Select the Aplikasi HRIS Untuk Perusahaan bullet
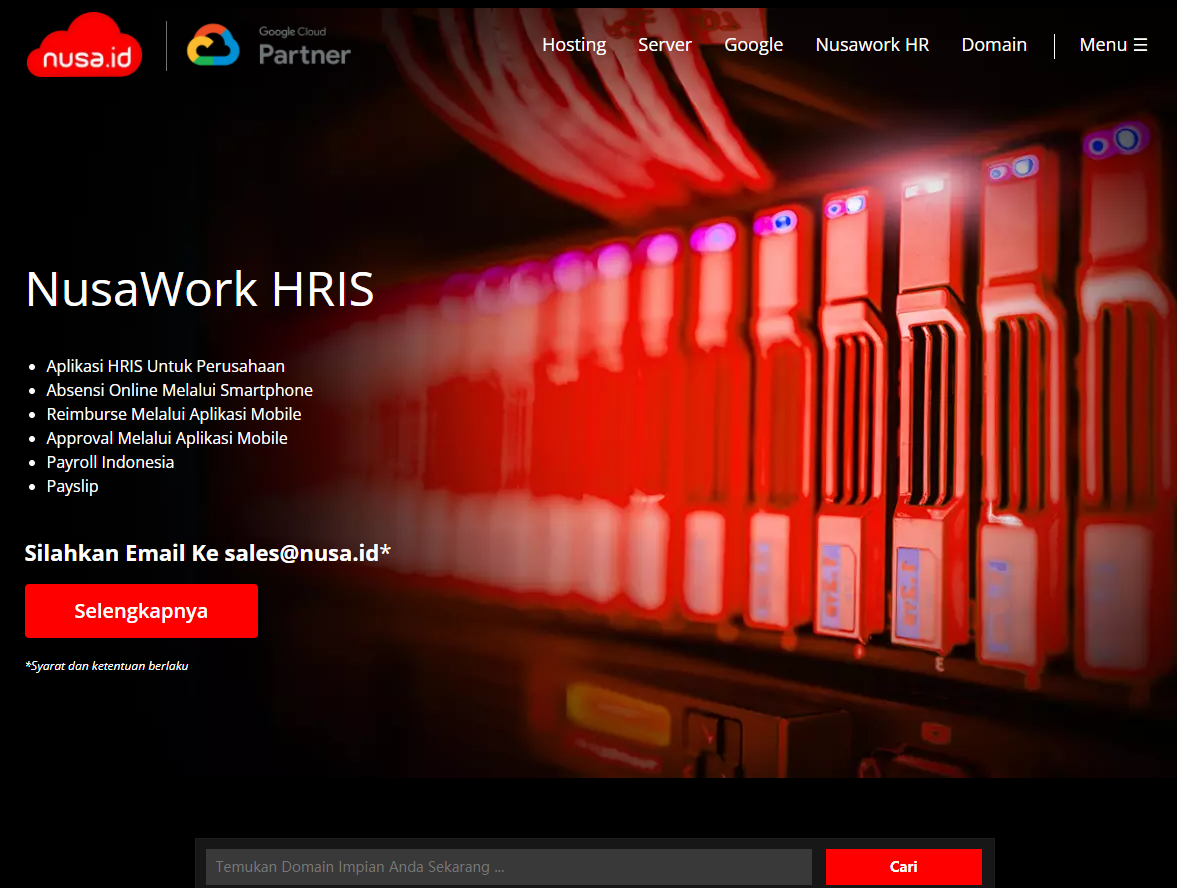The image size is (1177, 888). [x=165, y=366]
